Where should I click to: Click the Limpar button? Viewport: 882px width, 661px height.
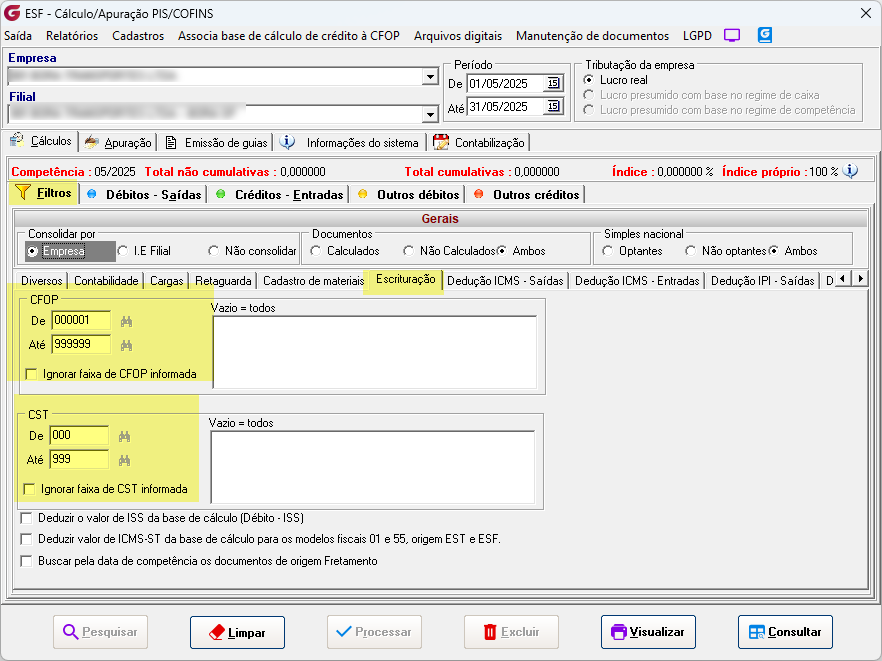tap(237, 632)
